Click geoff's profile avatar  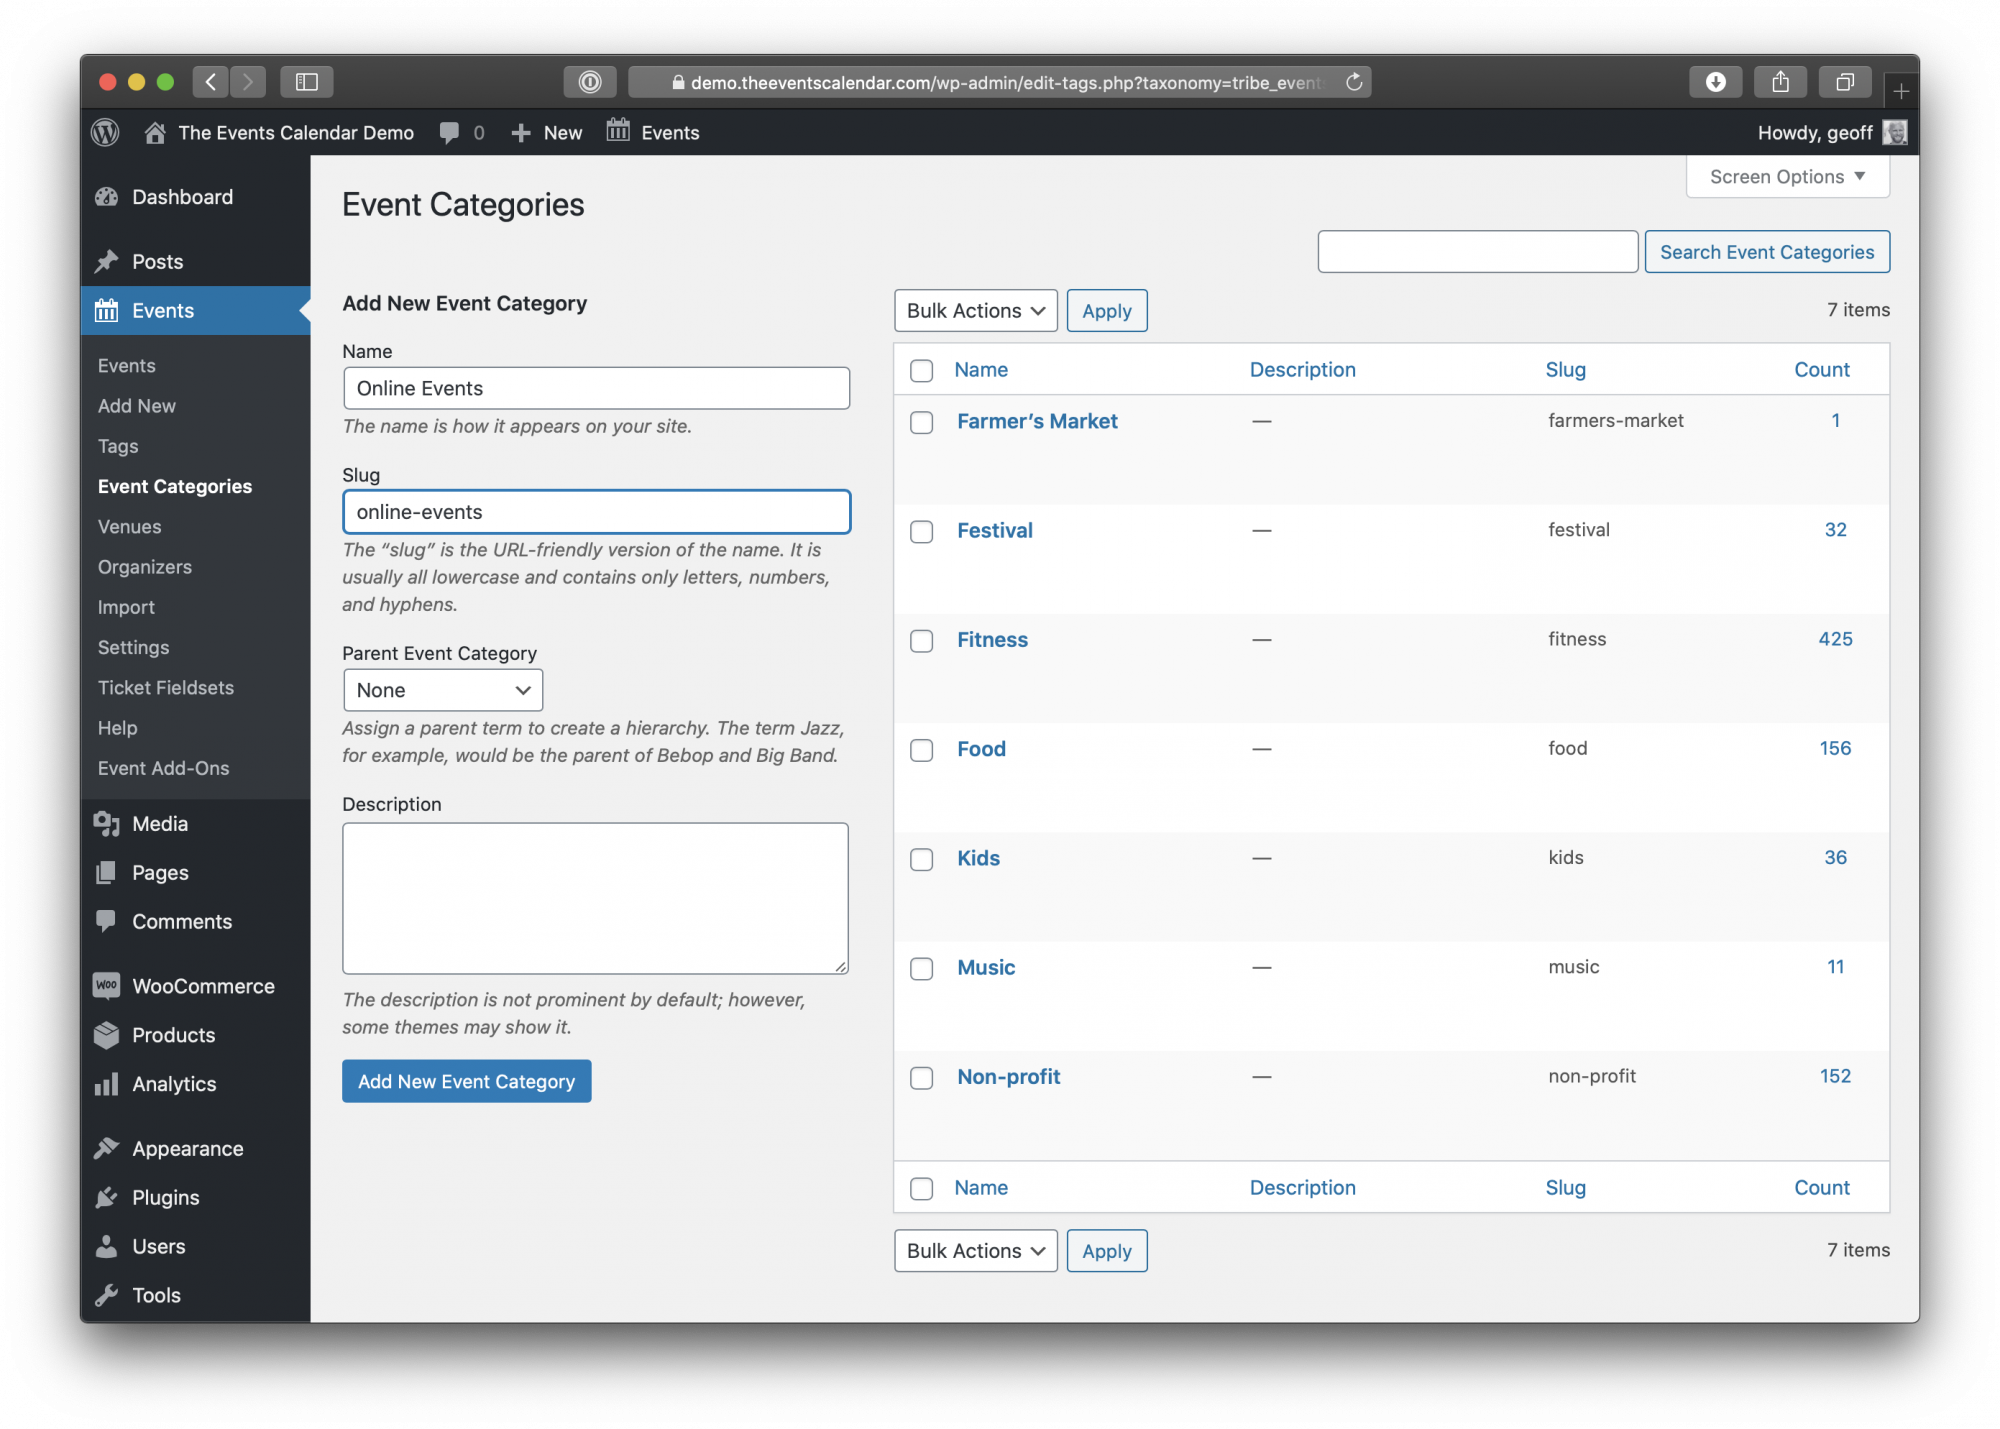click(x=1894, y=132)
